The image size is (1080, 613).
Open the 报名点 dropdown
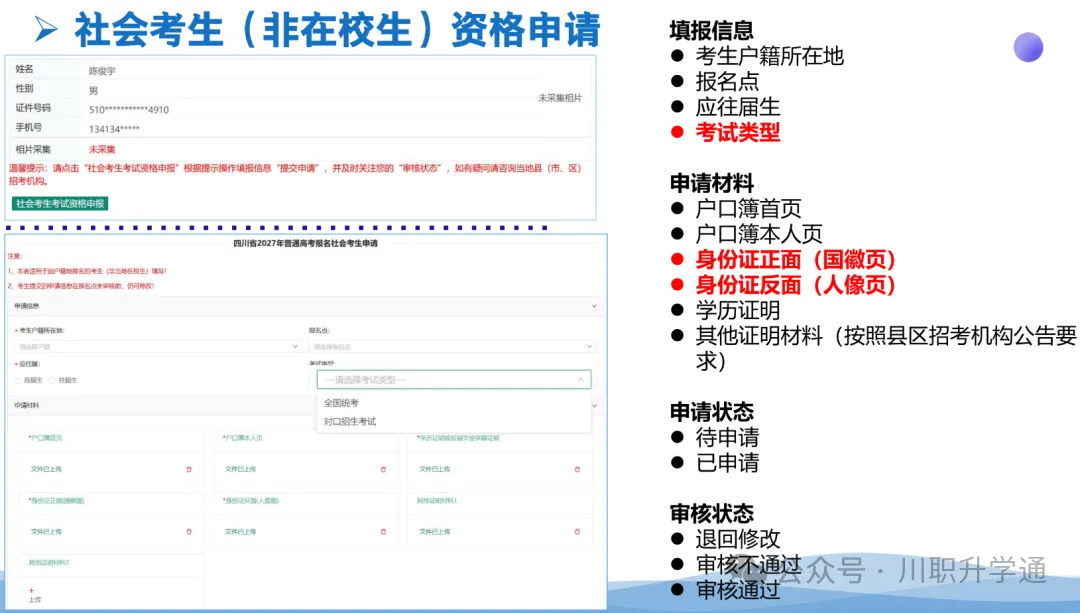(x=452, y=346)
